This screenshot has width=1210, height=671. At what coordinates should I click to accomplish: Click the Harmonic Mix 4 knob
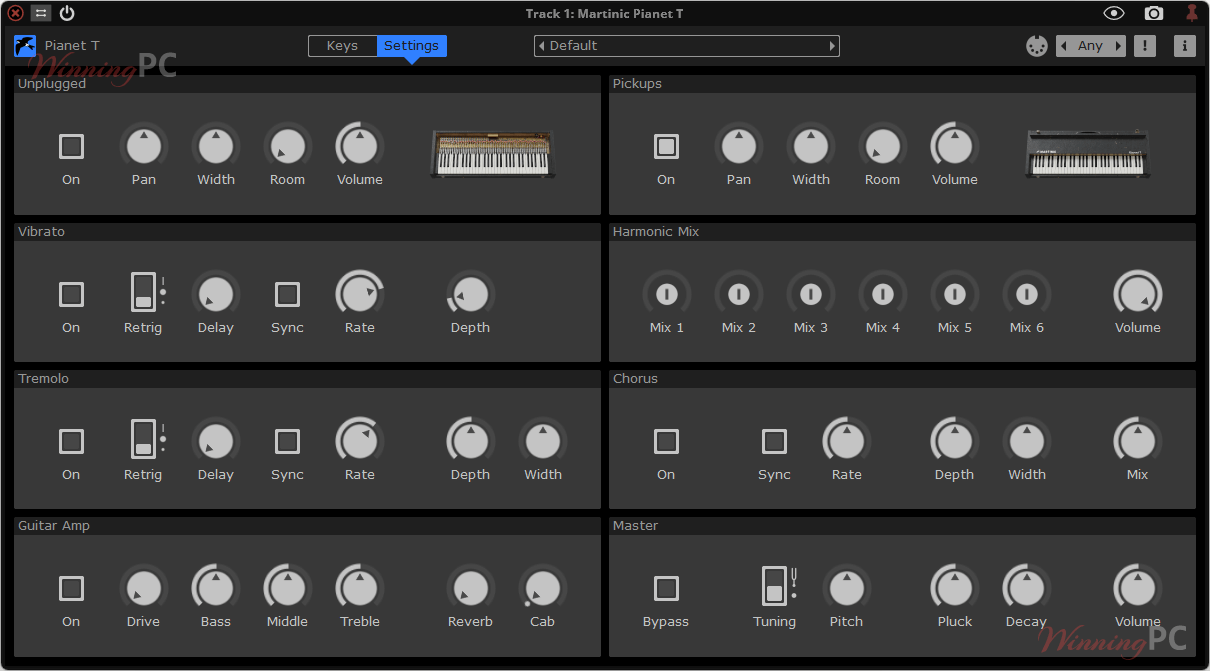pos(883,294)
